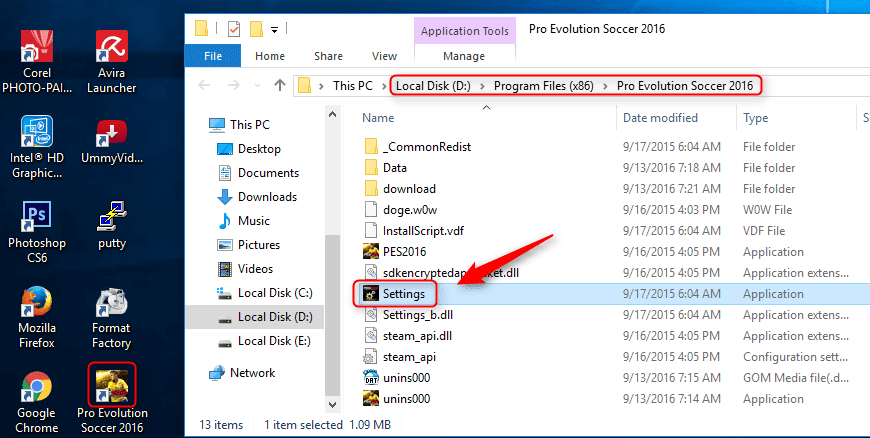Screen dimensions: 870x438
Task: Open the recent locations dropdown arrow
Action: [257, 85]
